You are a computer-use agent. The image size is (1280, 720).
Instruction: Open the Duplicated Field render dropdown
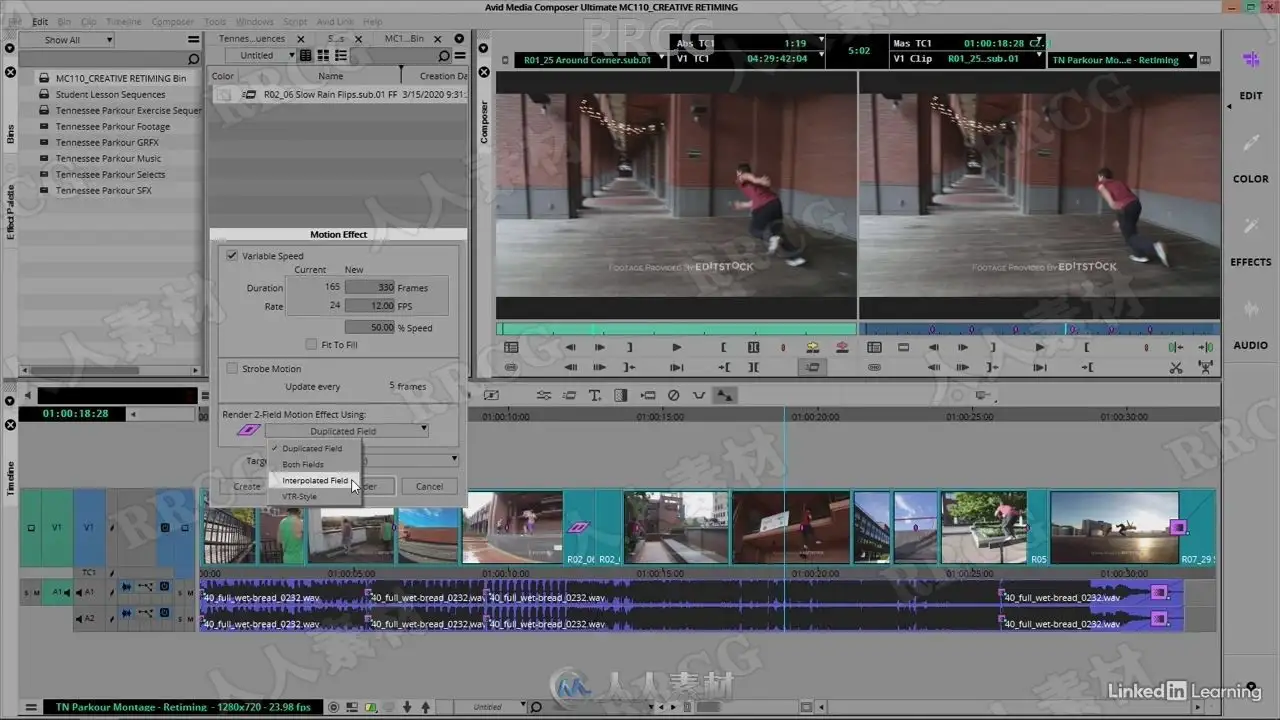click(347, 431)
